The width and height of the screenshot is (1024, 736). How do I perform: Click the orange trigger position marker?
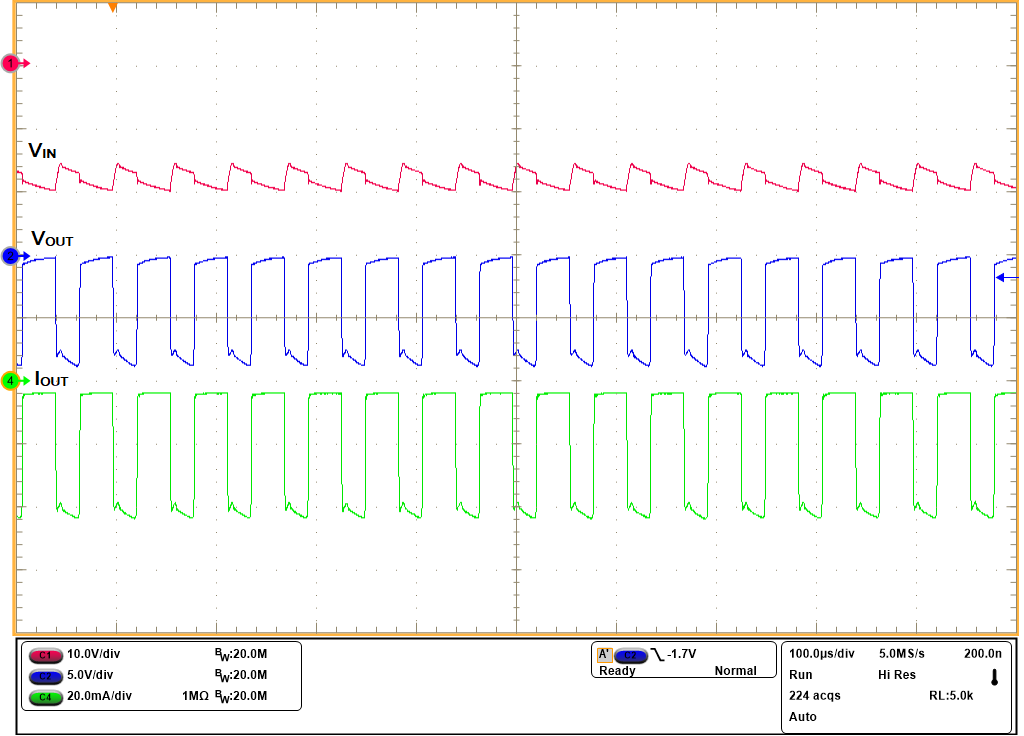tap(113, 8)
